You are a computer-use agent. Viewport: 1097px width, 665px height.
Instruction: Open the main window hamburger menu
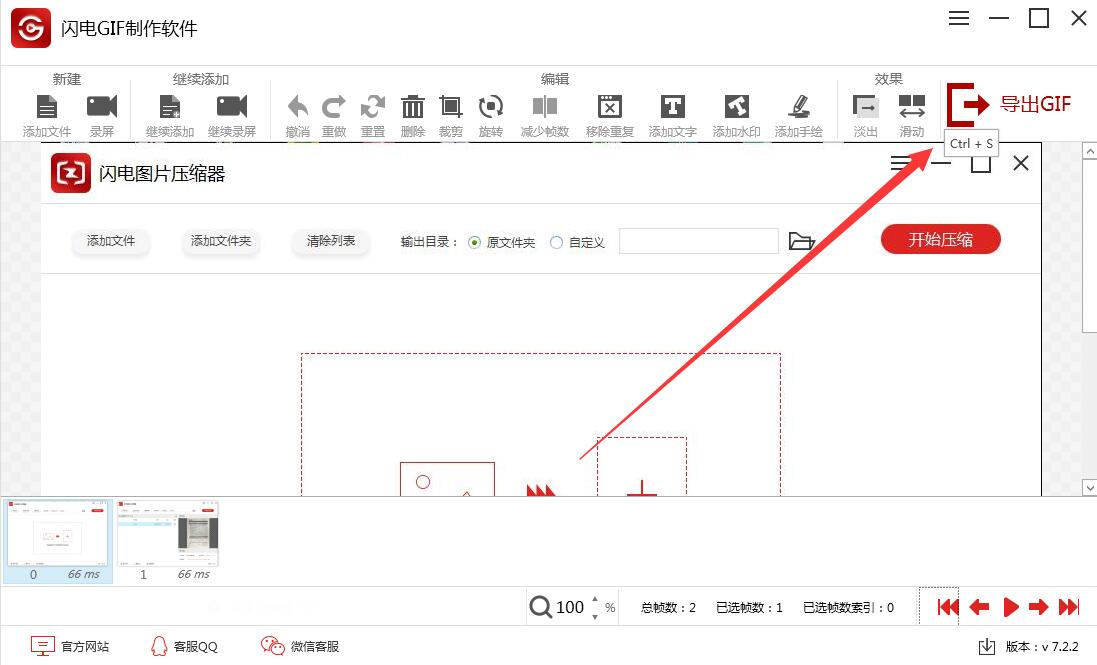[x=958, y=17]
